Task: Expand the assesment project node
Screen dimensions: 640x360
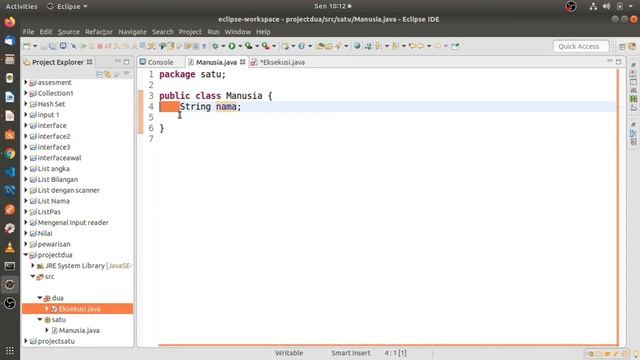Action: 26,82
